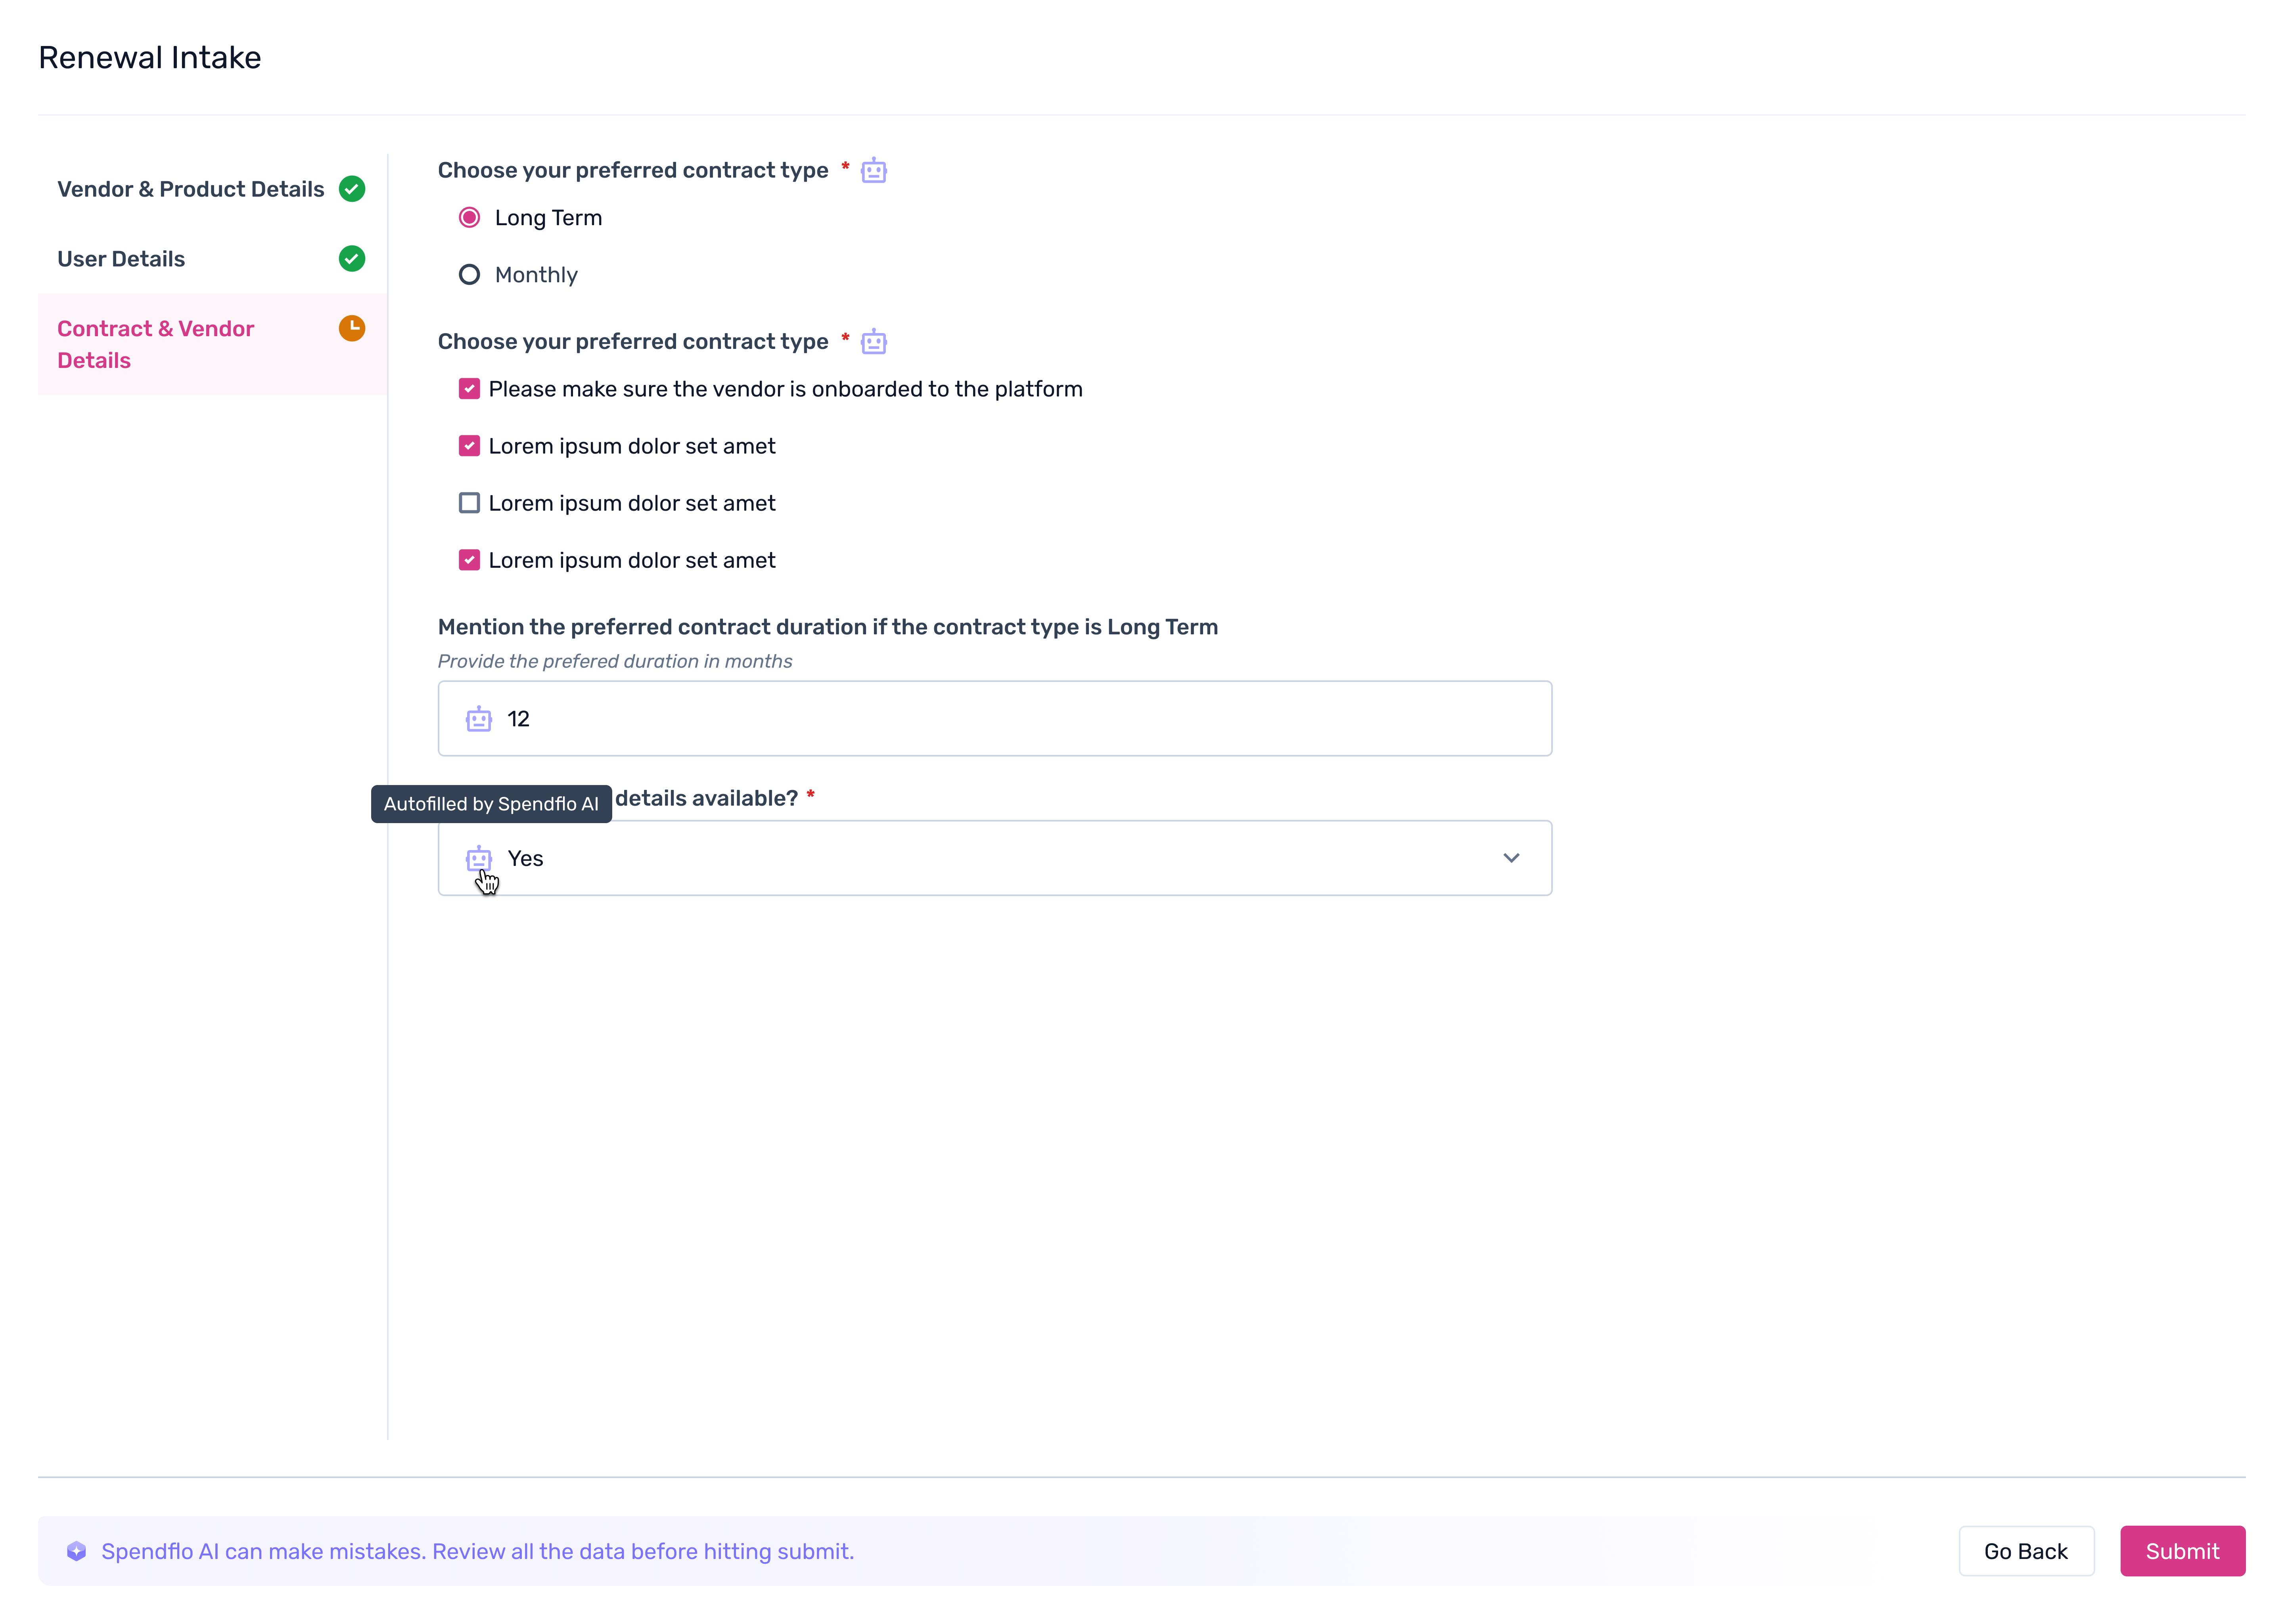This screenshot has width=2284, height=1624.
Task: Uncheck the last Lorem ipsum dolor set amet checkbox
Action: click(x=469, y=560)
